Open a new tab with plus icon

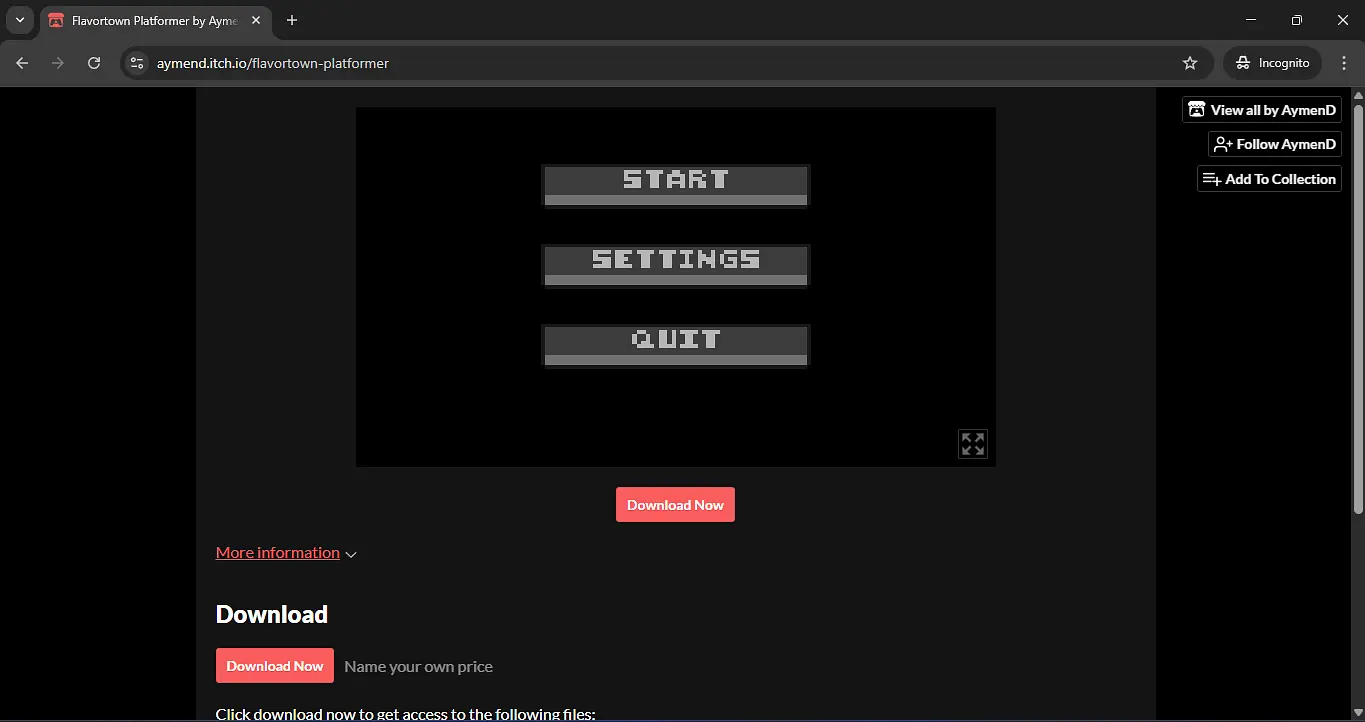pos(292,20)
